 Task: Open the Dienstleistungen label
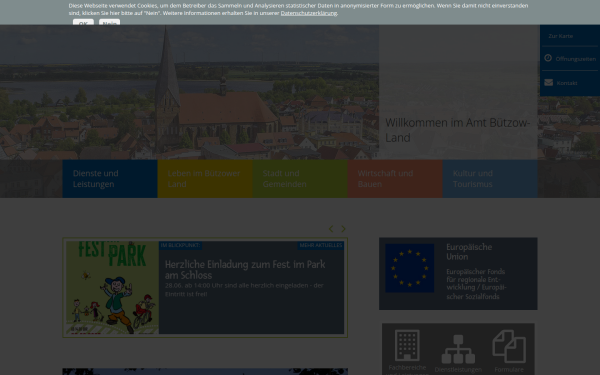(458, 370)
